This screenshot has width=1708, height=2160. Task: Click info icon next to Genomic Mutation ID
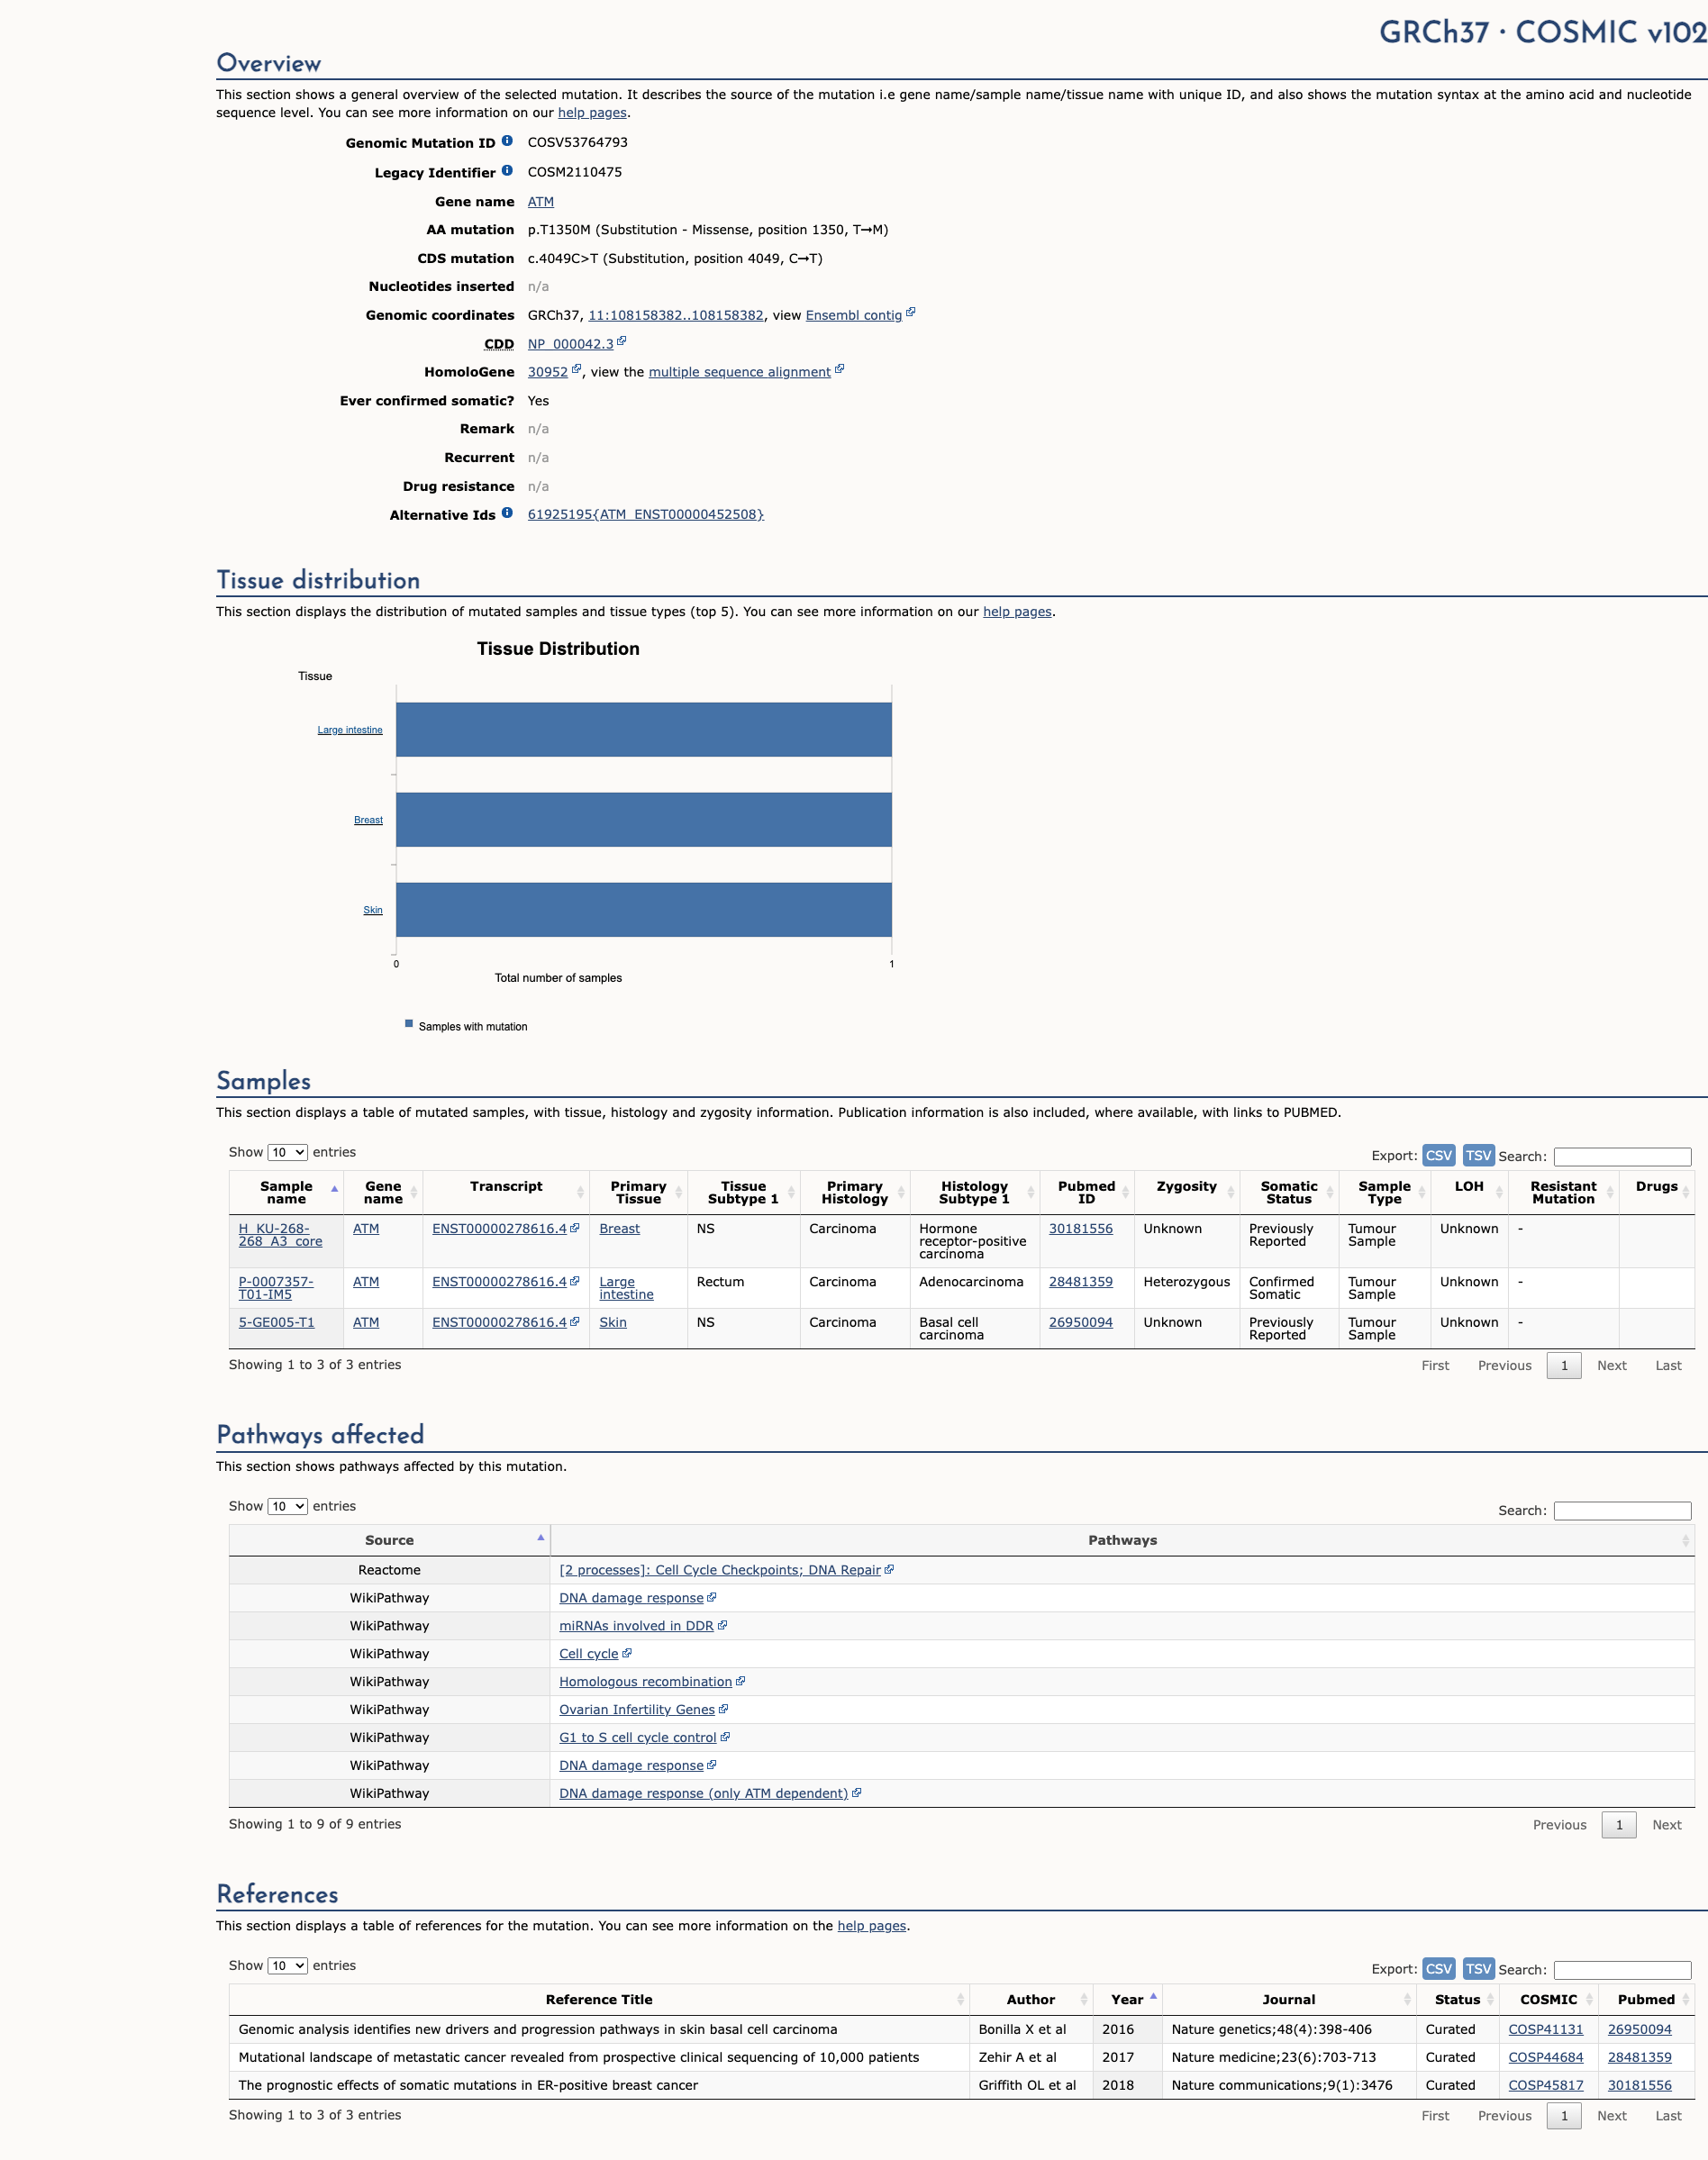click(x=507, y=141)
